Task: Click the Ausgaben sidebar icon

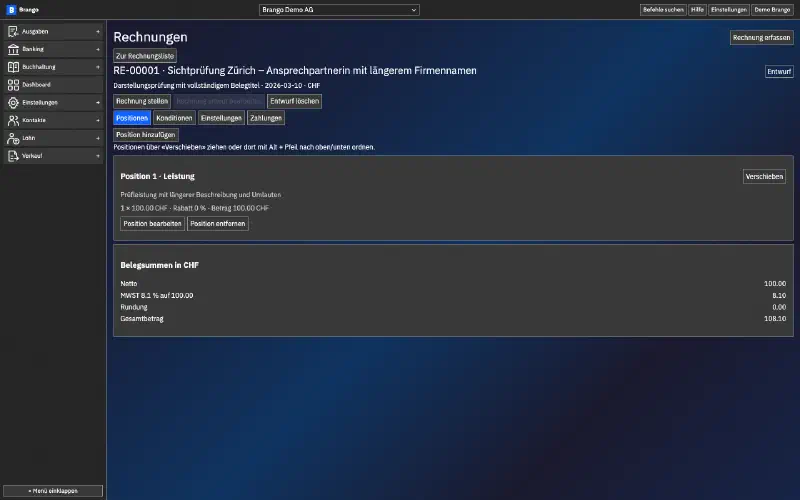Action: click(x=13, y=32)
